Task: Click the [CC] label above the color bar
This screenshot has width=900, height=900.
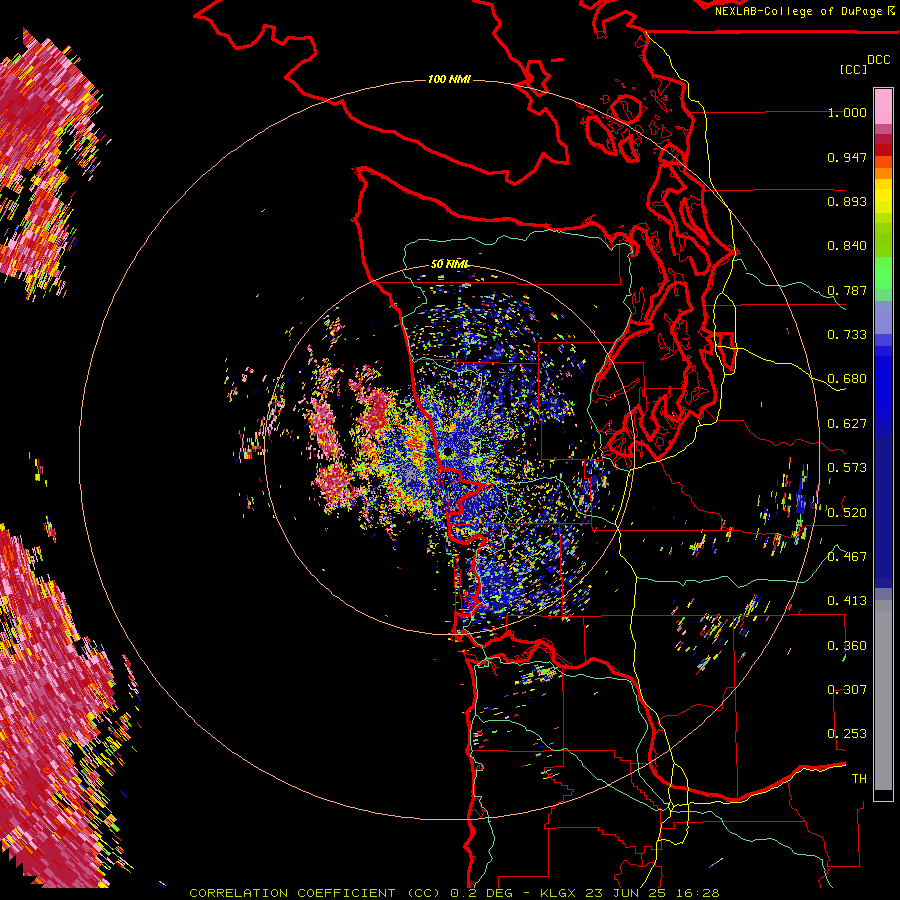Action: [x=853, y=69]
